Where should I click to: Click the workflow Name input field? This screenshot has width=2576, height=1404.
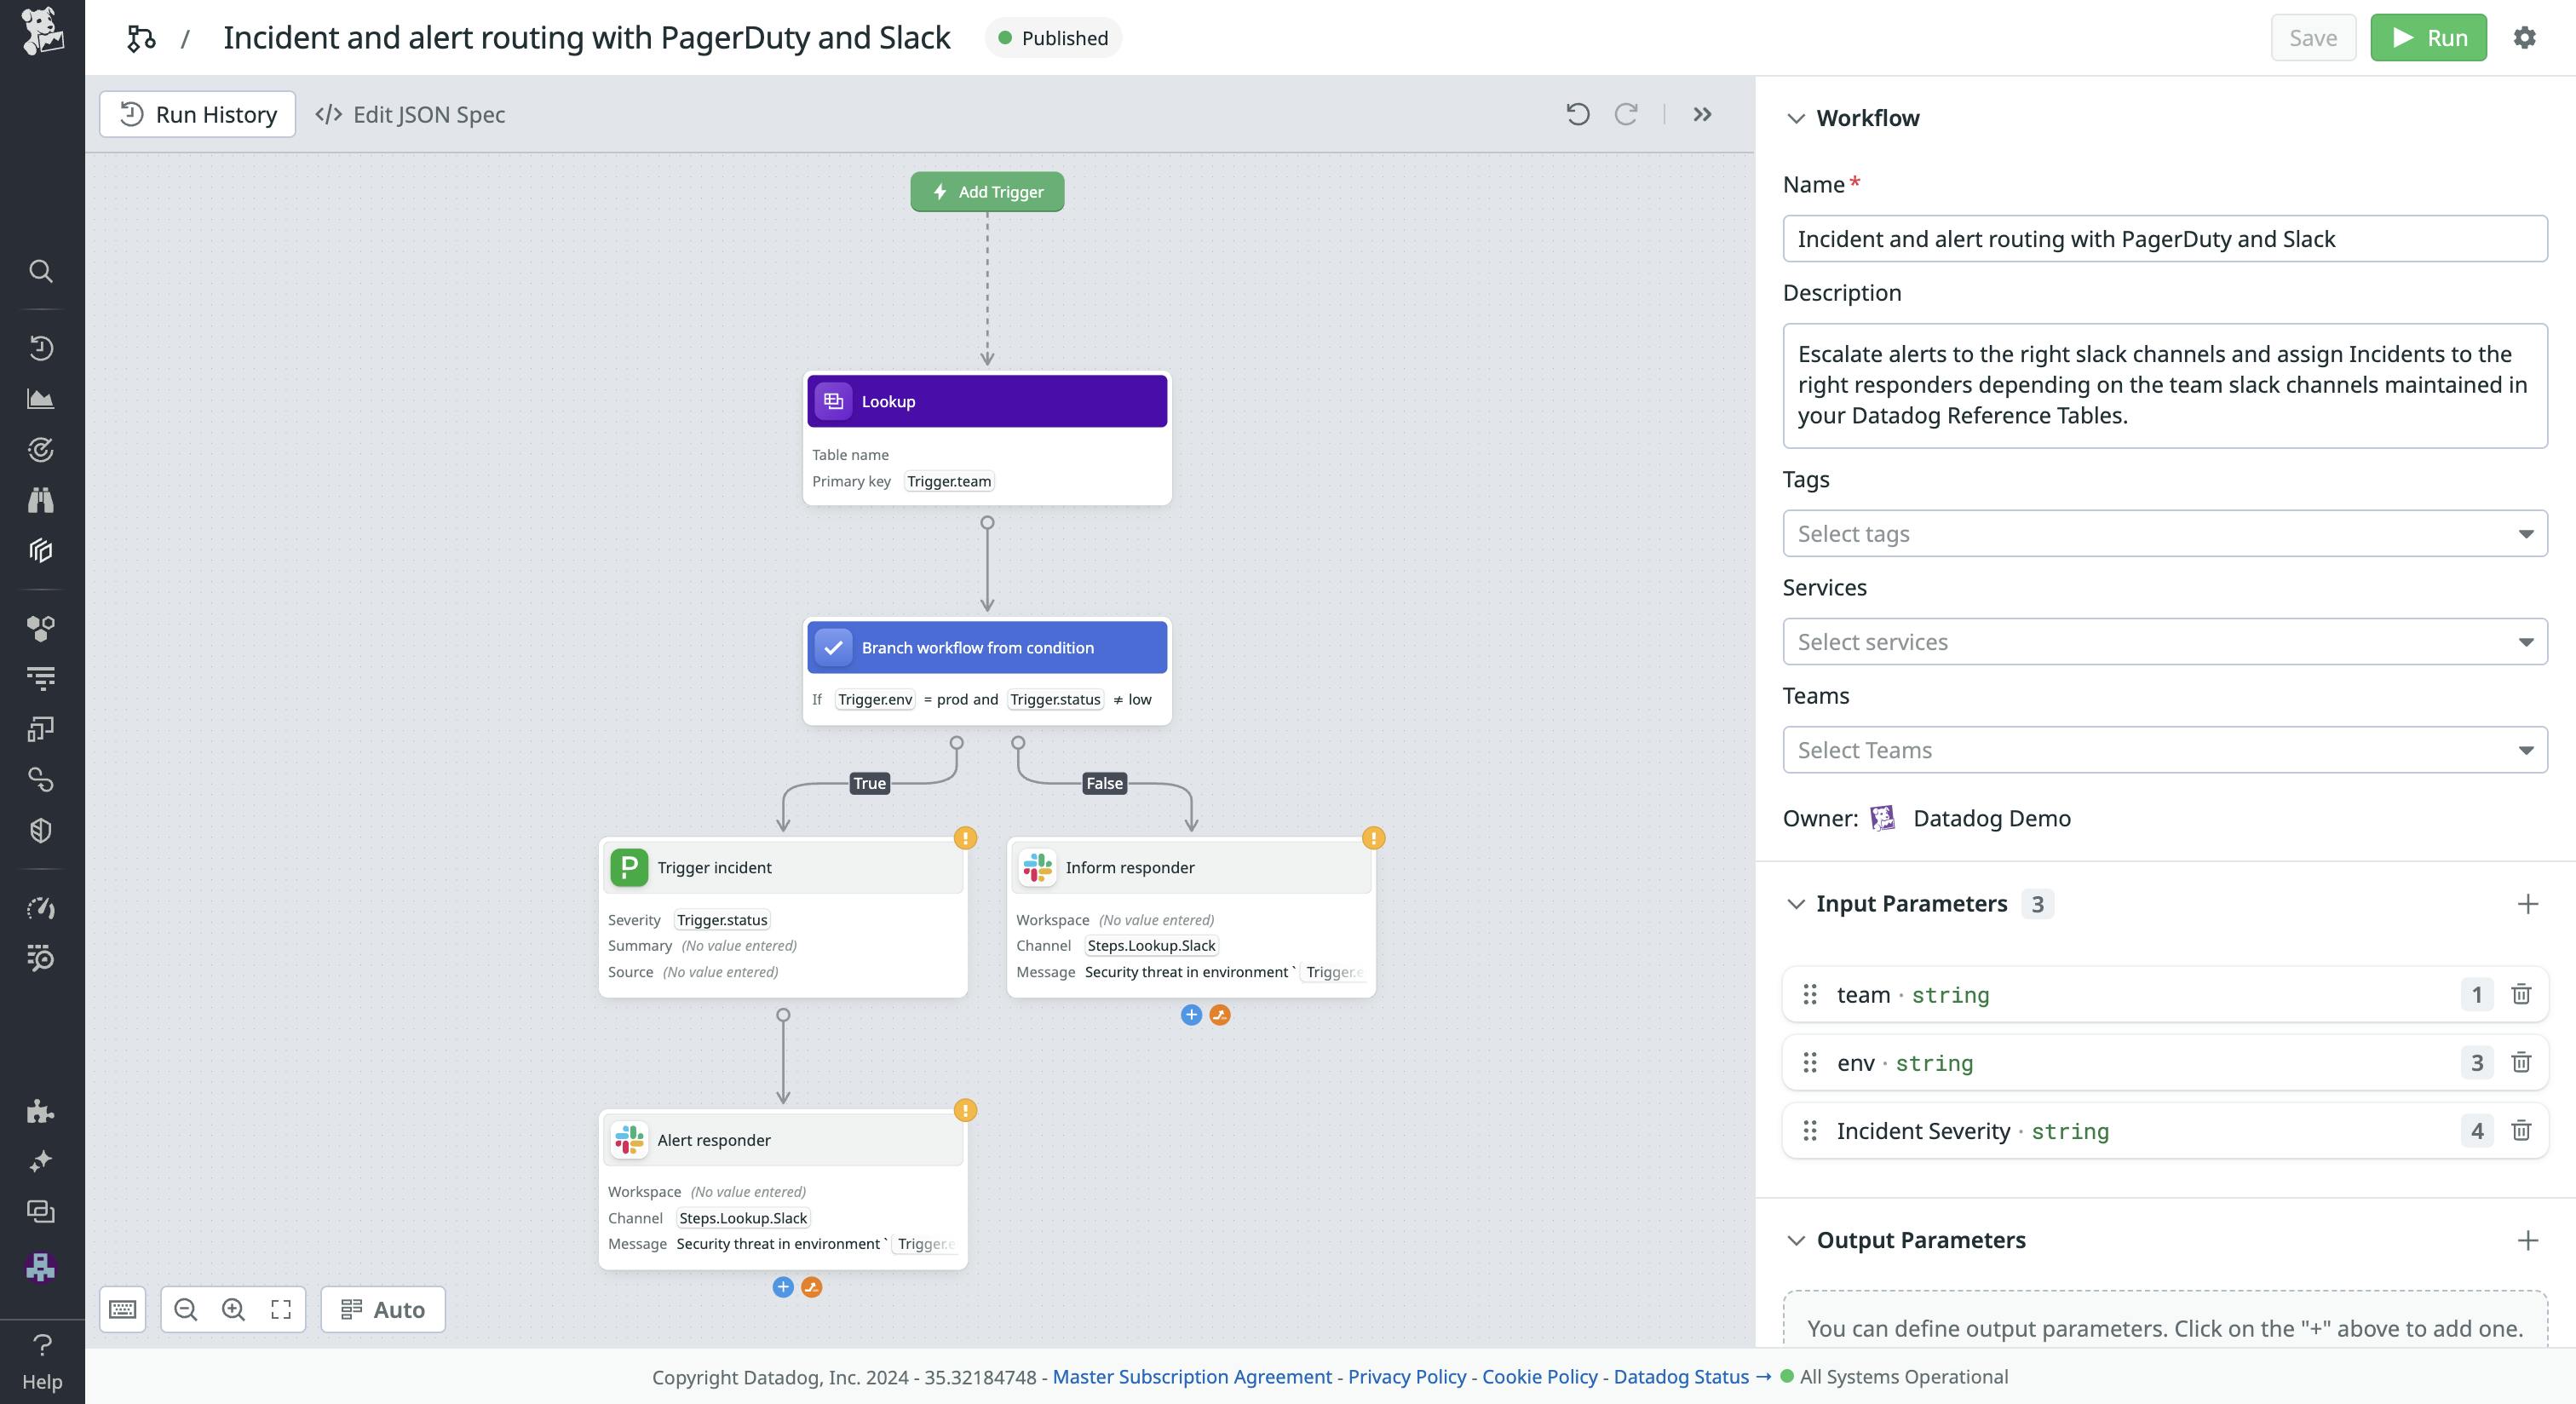[x=2165, y=238]
